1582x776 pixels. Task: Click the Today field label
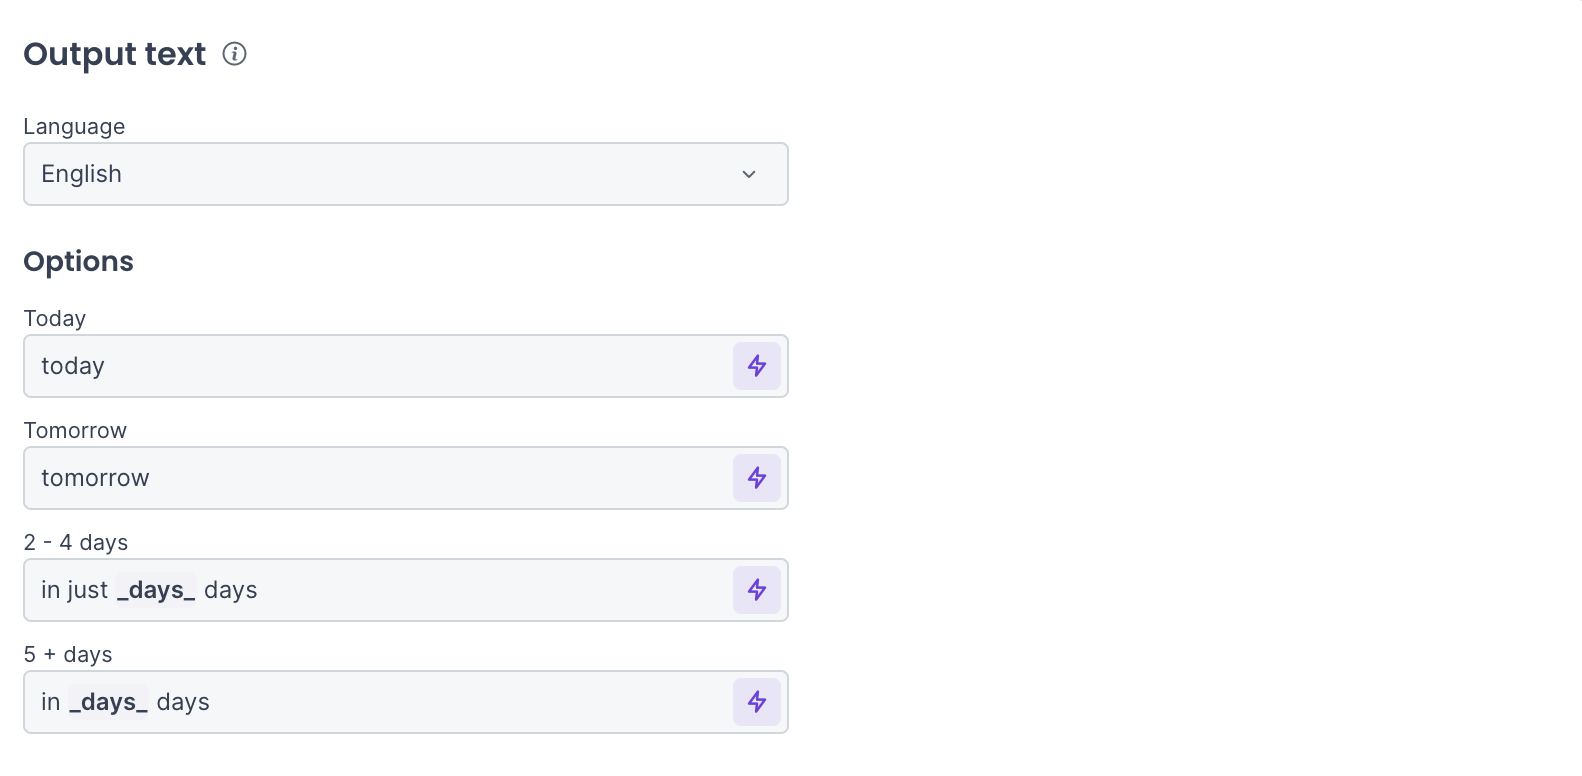pyautogui.click(x=55, y=319)
